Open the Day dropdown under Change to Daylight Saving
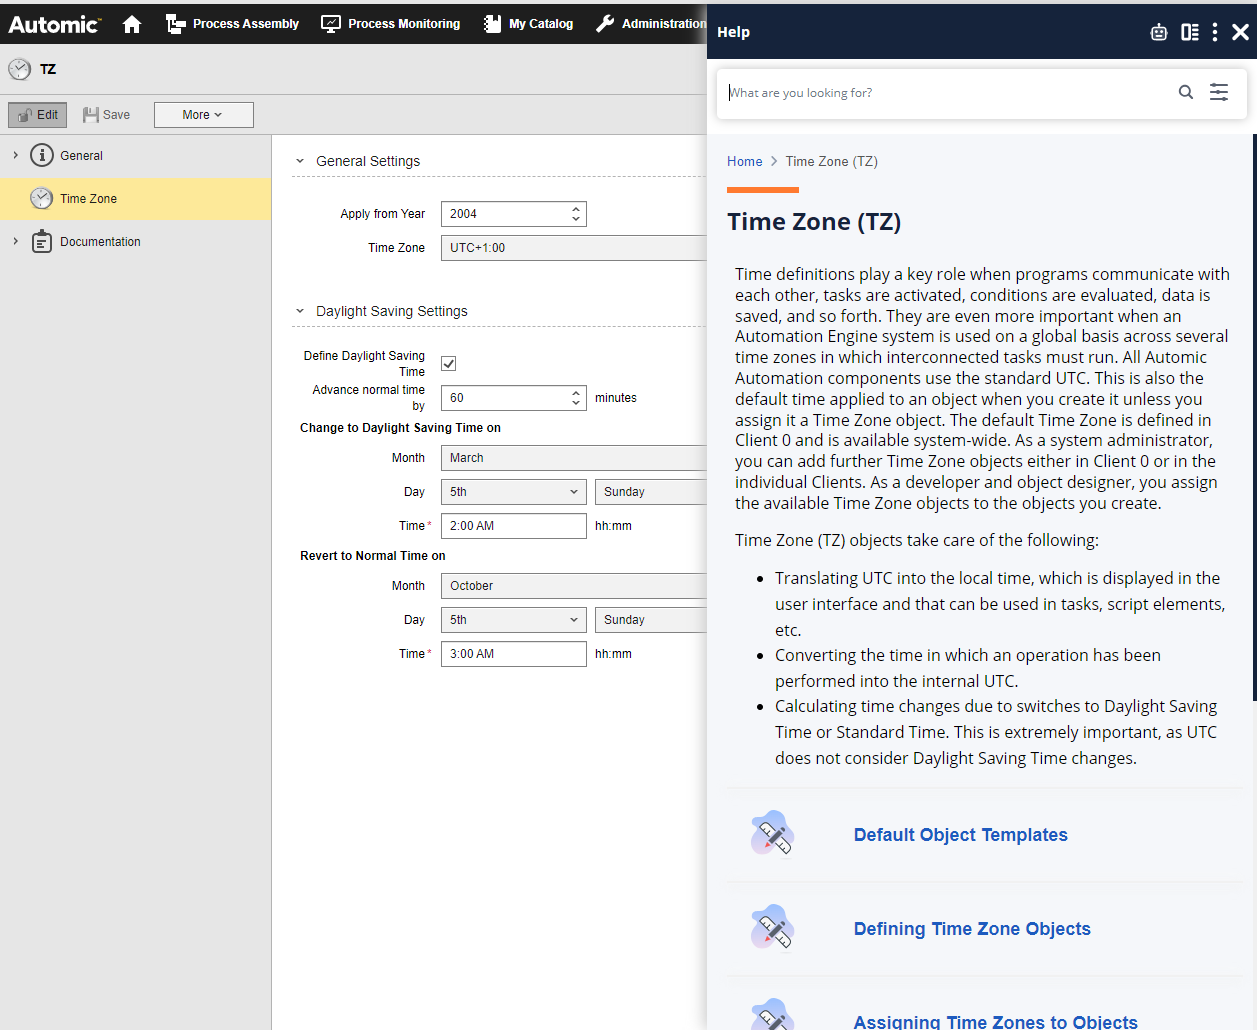The width and height of the screenshot is (1257, 1030). [x=513, y=492]
